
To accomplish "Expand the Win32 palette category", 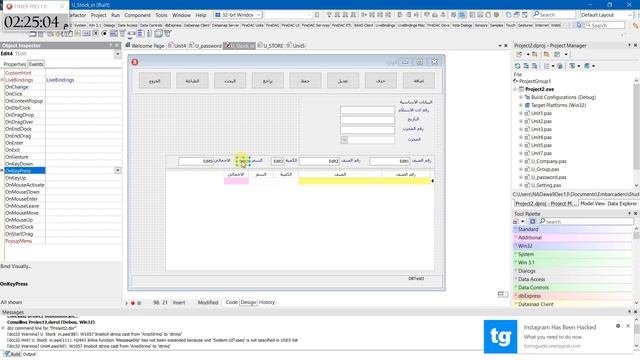I will (x=516, y=246).
